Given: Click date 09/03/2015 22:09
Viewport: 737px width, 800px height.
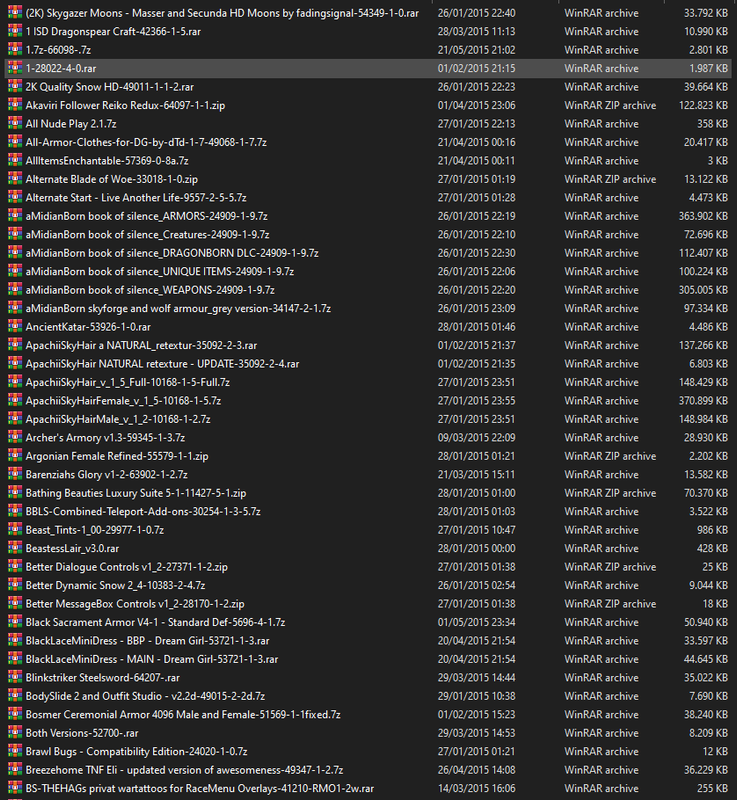Looking at the screenshot, I should point(476,437).
